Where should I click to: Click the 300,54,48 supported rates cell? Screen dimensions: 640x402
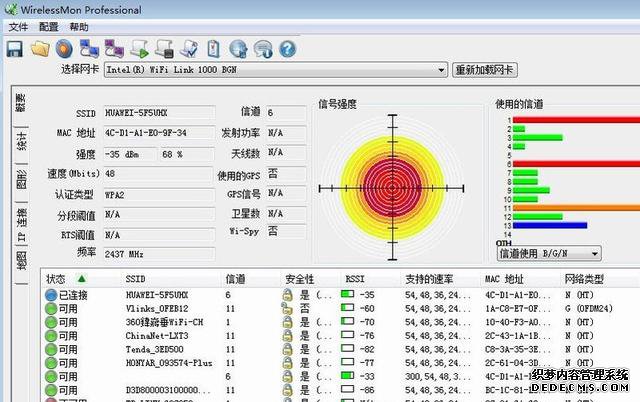pos(438,376)
